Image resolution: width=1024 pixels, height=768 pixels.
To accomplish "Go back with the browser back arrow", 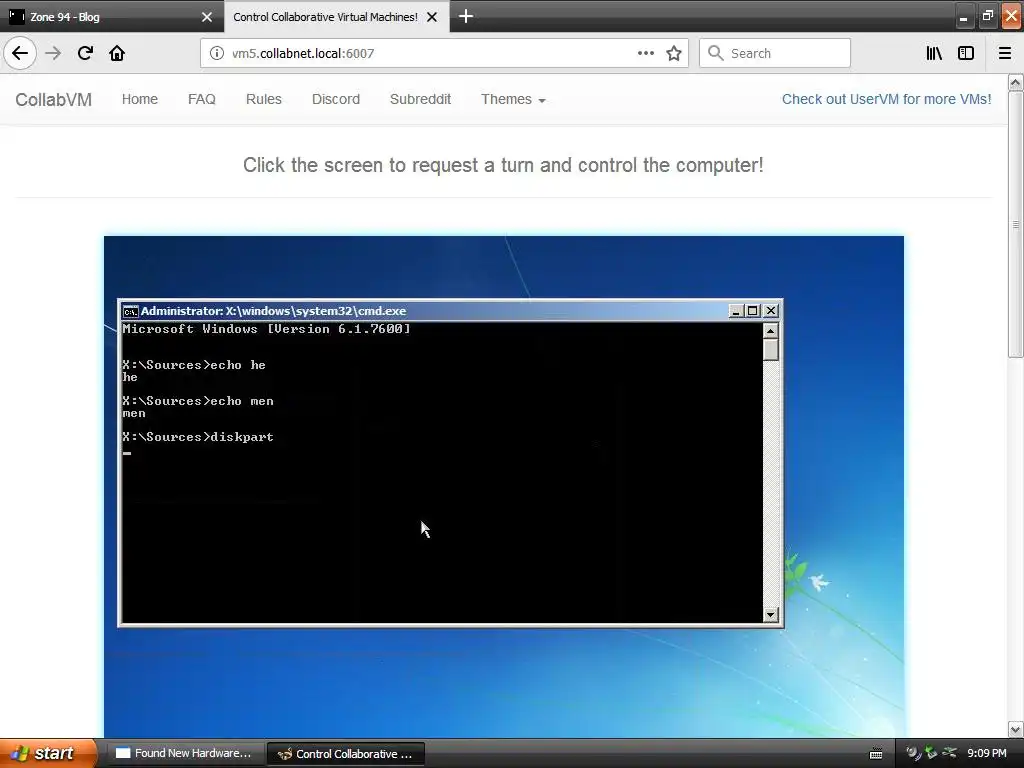I will point(20,53).
